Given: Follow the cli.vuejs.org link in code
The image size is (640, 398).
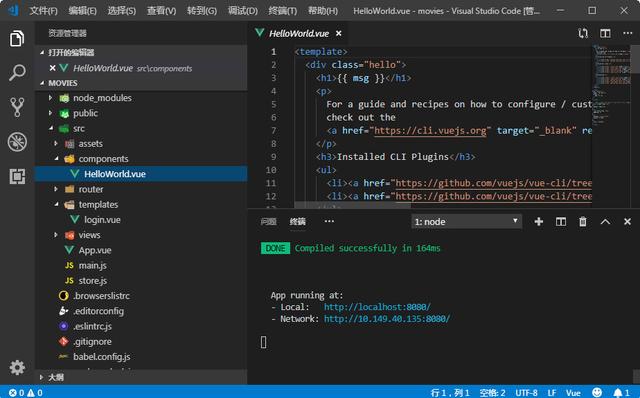Looking at the screenshot, I should (430, 131).
